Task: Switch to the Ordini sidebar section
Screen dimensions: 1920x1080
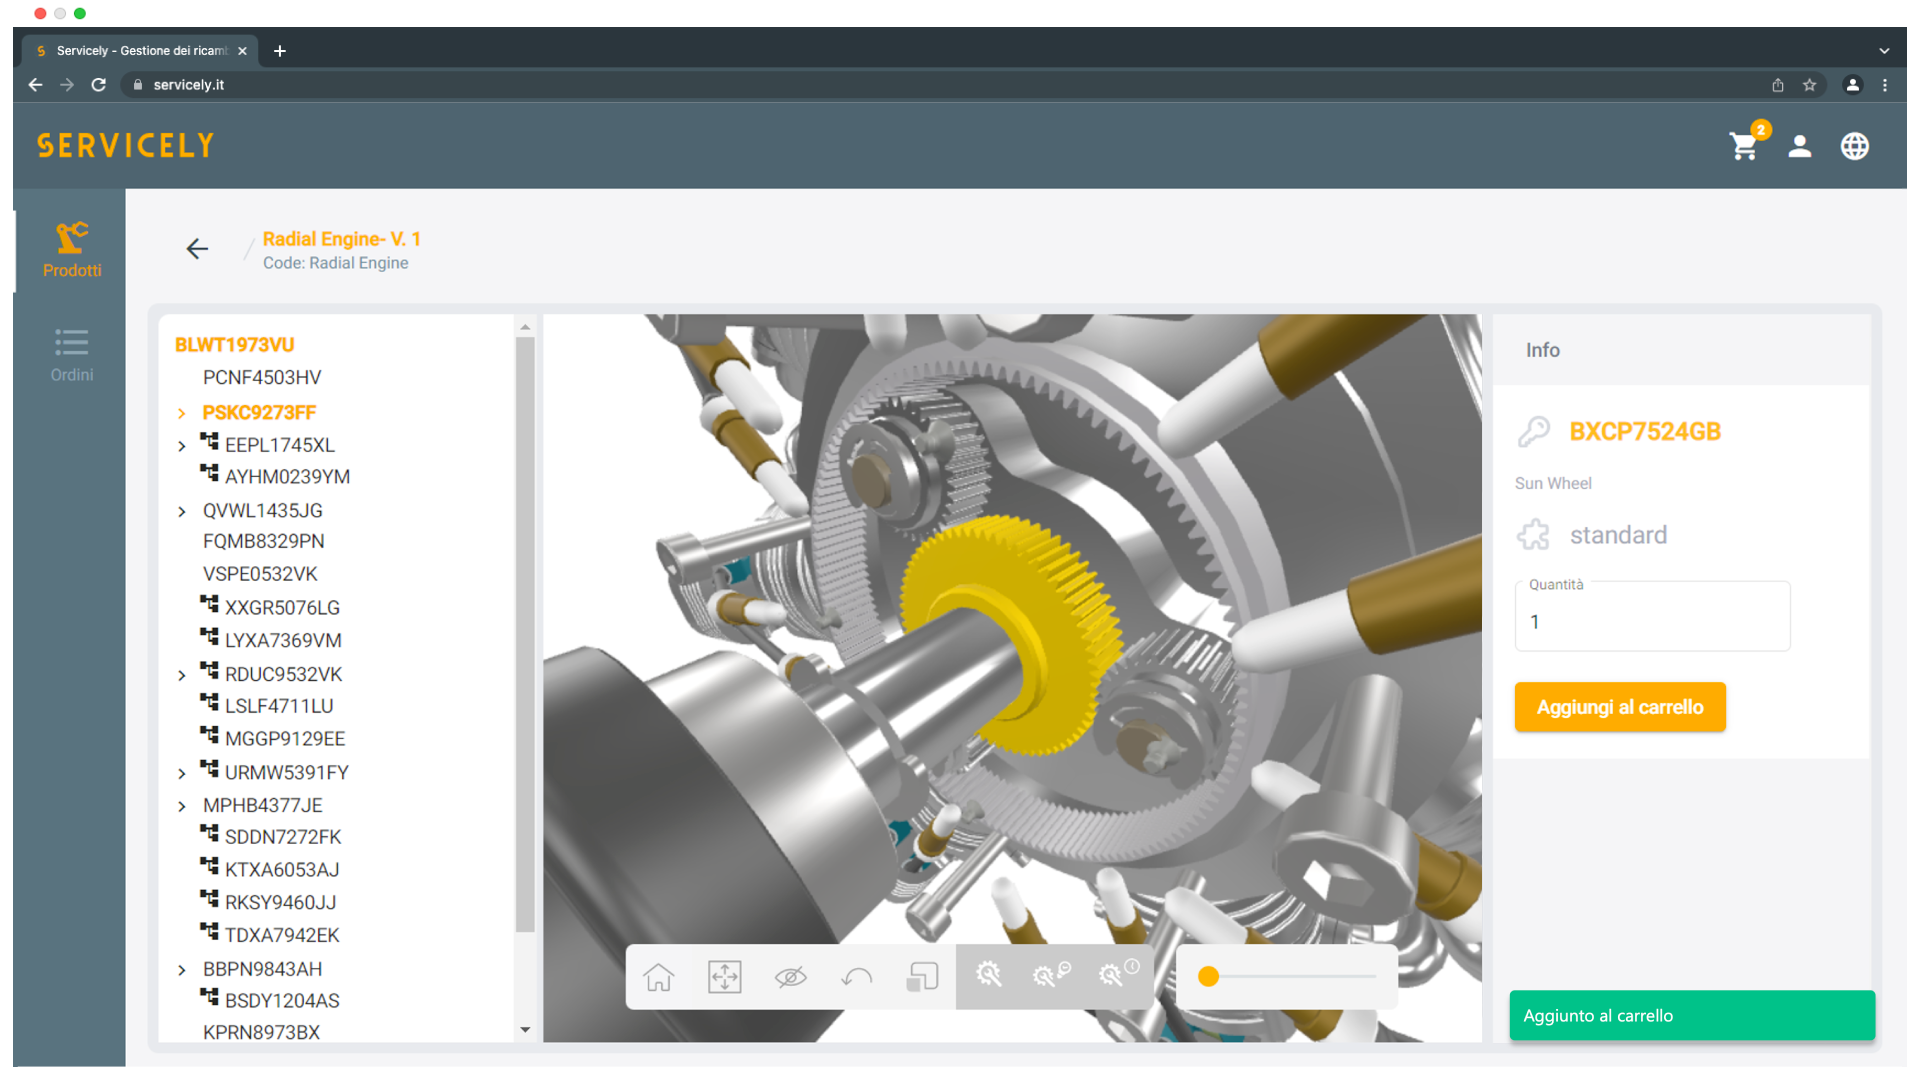Action: [71, 355]
